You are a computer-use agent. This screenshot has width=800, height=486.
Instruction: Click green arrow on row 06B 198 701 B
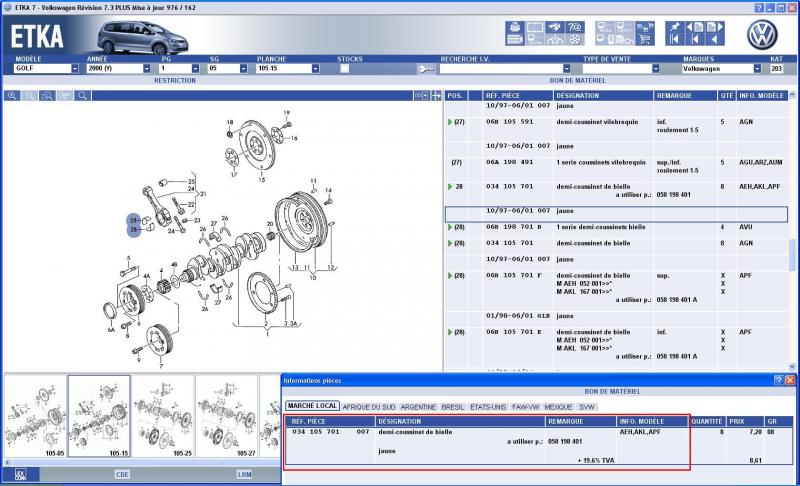pos(450,227)
